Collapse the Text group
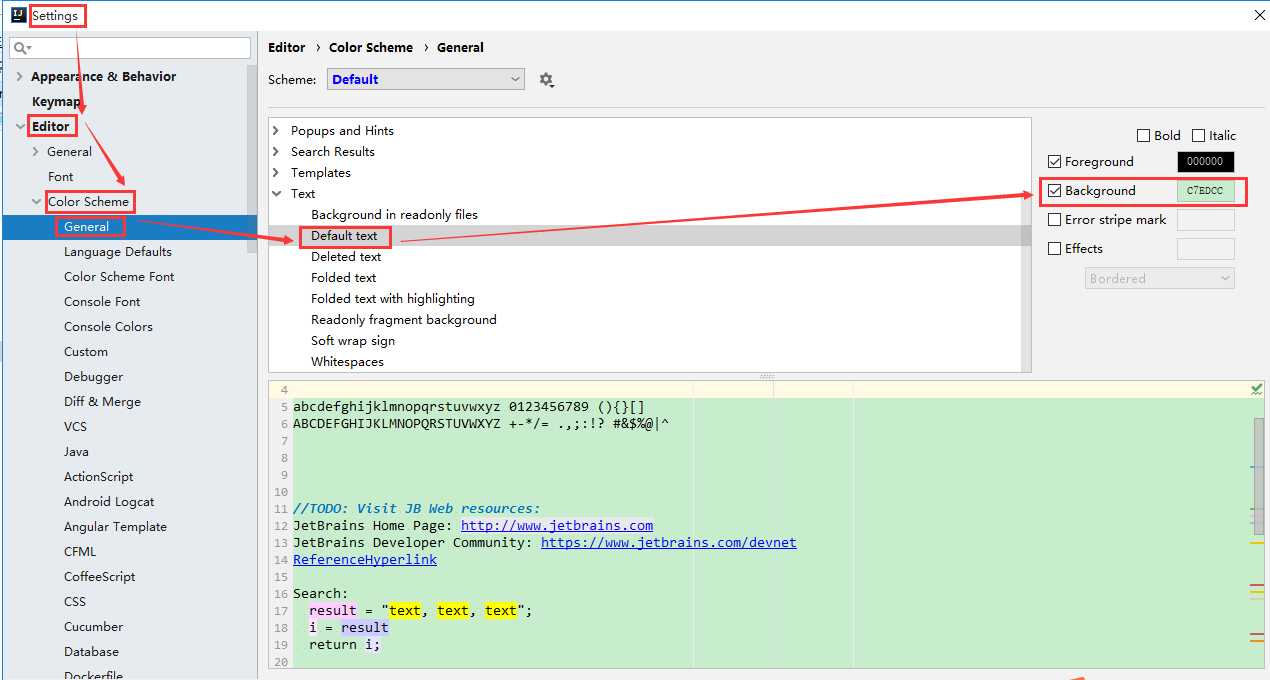 click(277, 194)
